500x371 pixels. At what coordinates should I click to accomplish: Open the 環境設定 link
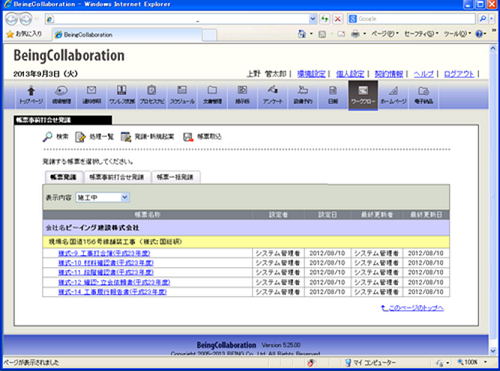[x=311, y=74]
